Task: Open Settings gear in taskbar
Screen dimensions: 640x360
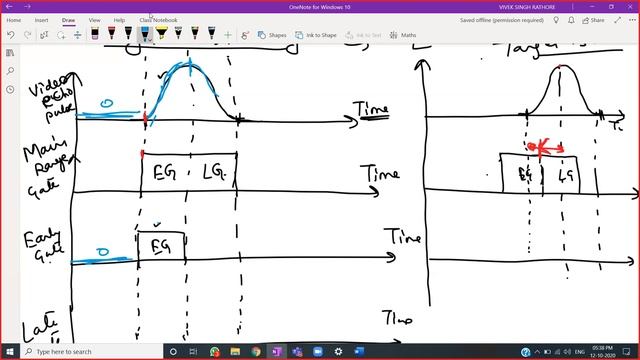Action: (338, 351)
